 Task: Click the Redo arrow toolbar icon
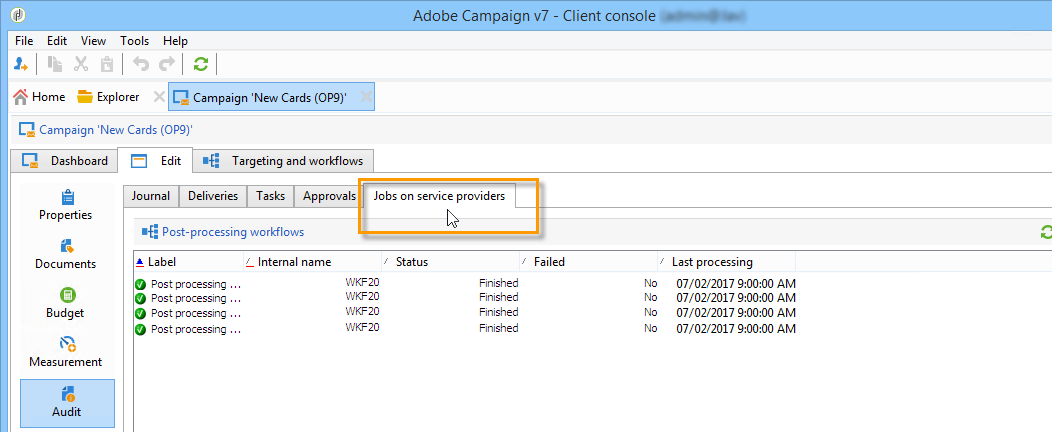tap(166, 64)
